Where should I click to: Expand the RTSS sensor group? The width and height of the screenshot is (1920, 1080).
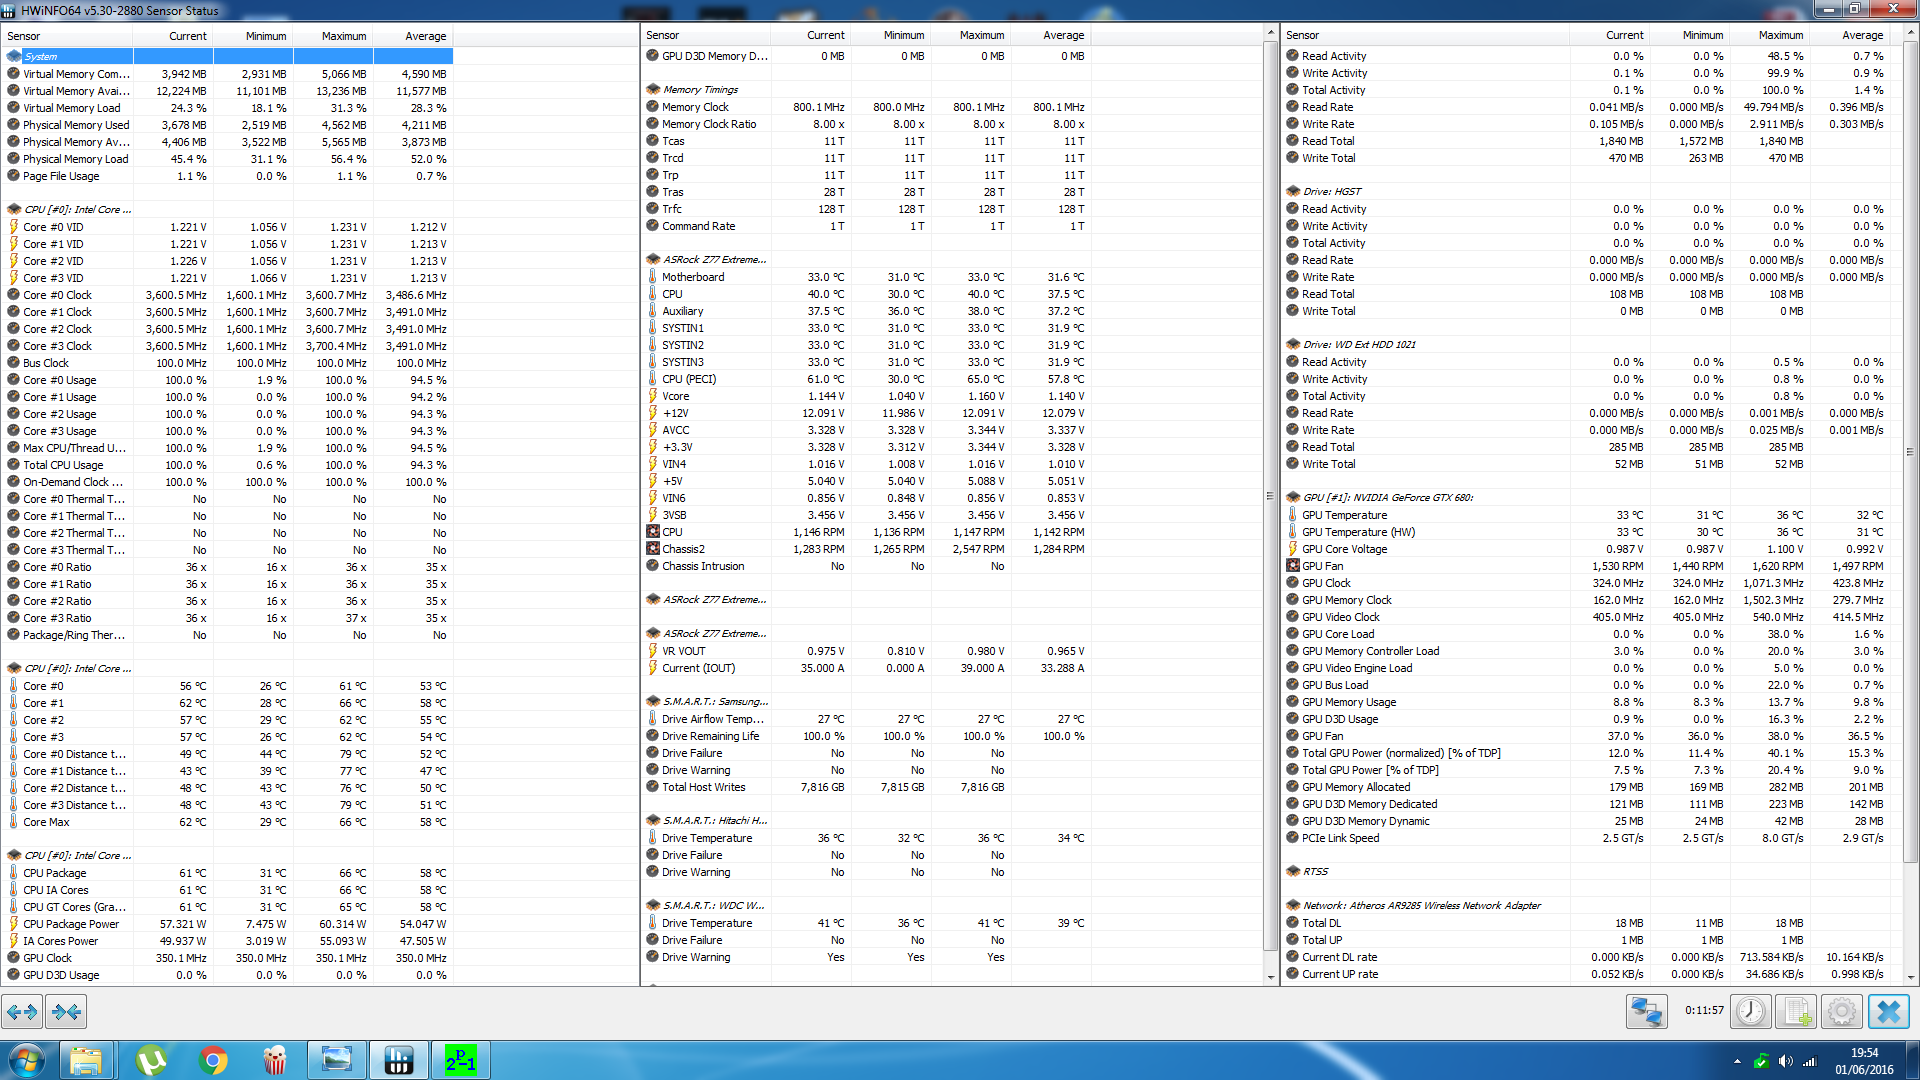[1314, 871]
